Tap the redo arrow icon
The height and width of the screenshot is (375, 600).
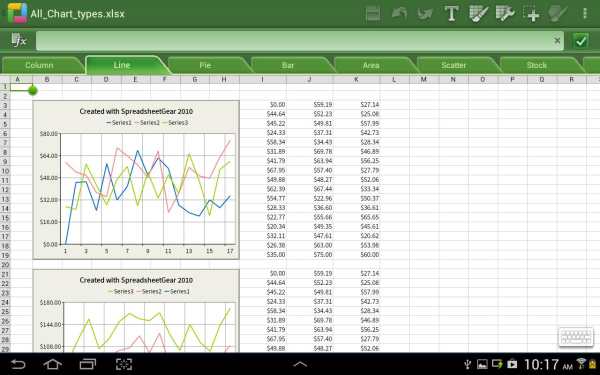click(x=425, y=14)
